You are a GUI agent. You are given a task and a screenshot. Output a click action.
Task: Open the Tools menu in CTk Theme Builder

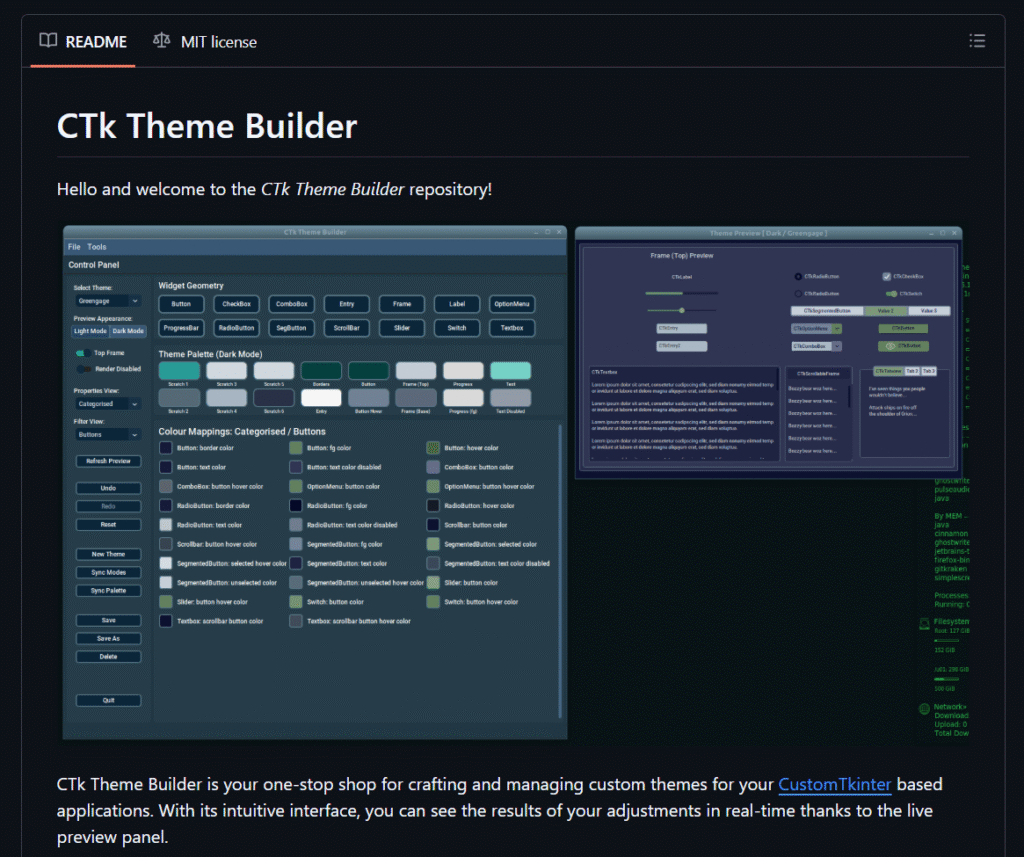point(97,247)
